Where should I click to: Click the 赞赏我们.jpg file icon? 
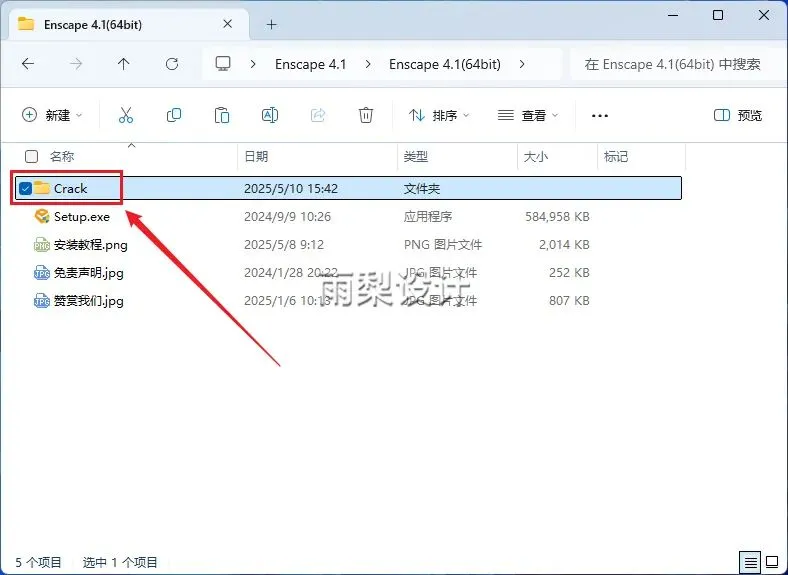[42, 301]
